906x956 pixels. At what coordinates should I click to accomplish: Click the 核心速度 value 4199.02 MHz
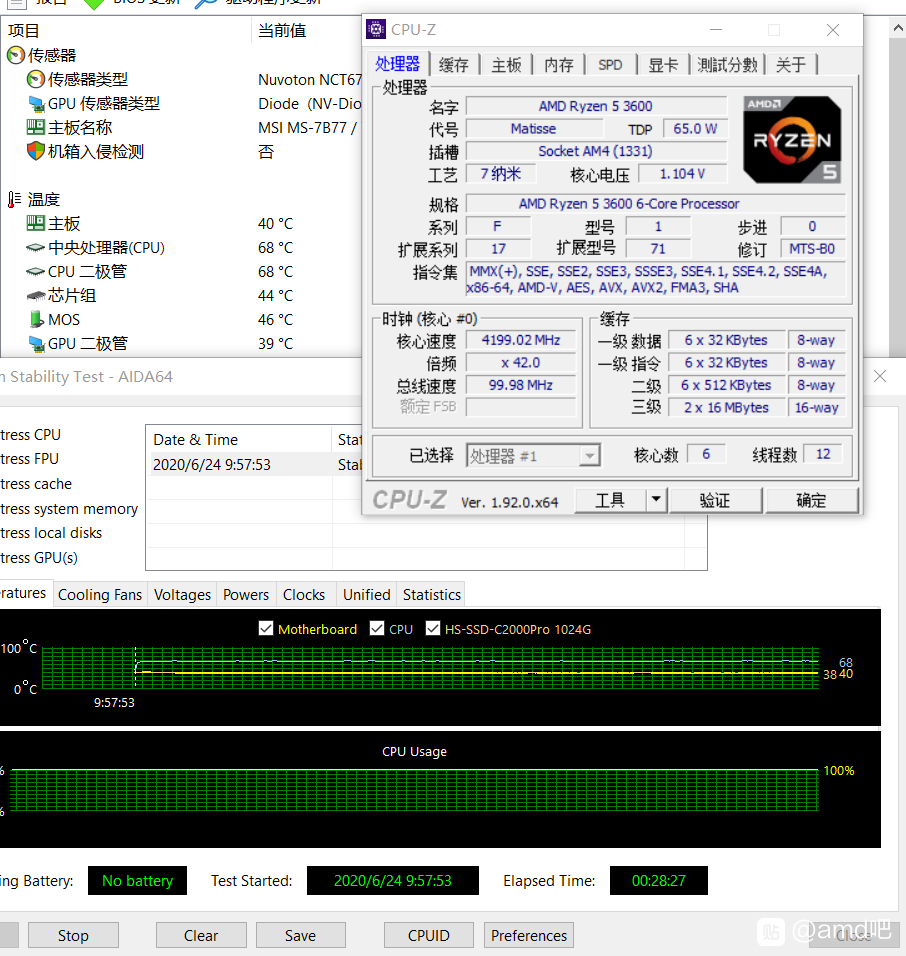tap(521, 340)
